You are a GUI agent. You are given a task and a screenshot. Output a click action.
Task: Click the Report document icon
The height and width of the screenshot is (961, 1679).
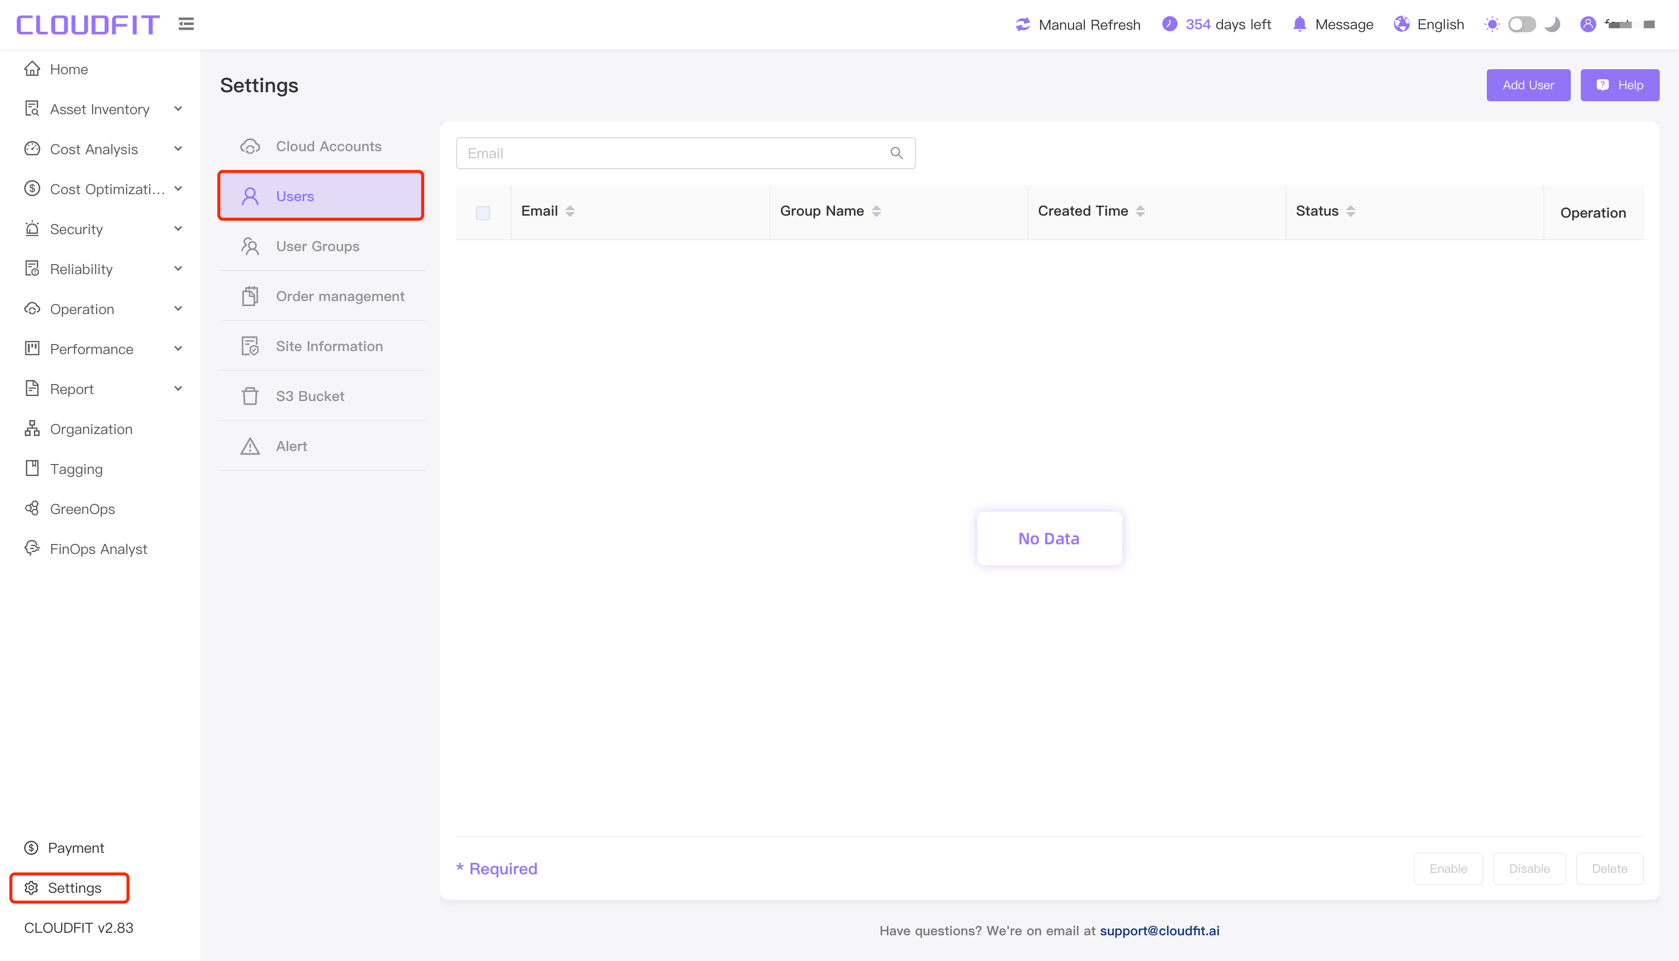(x=32, y=389)
